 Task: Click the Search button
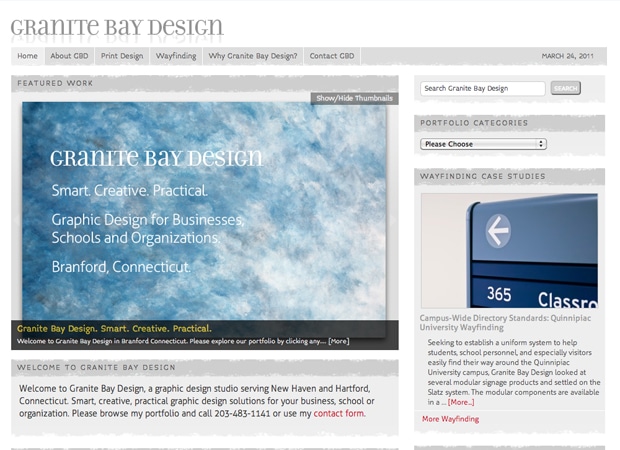[x=565, y=88]
